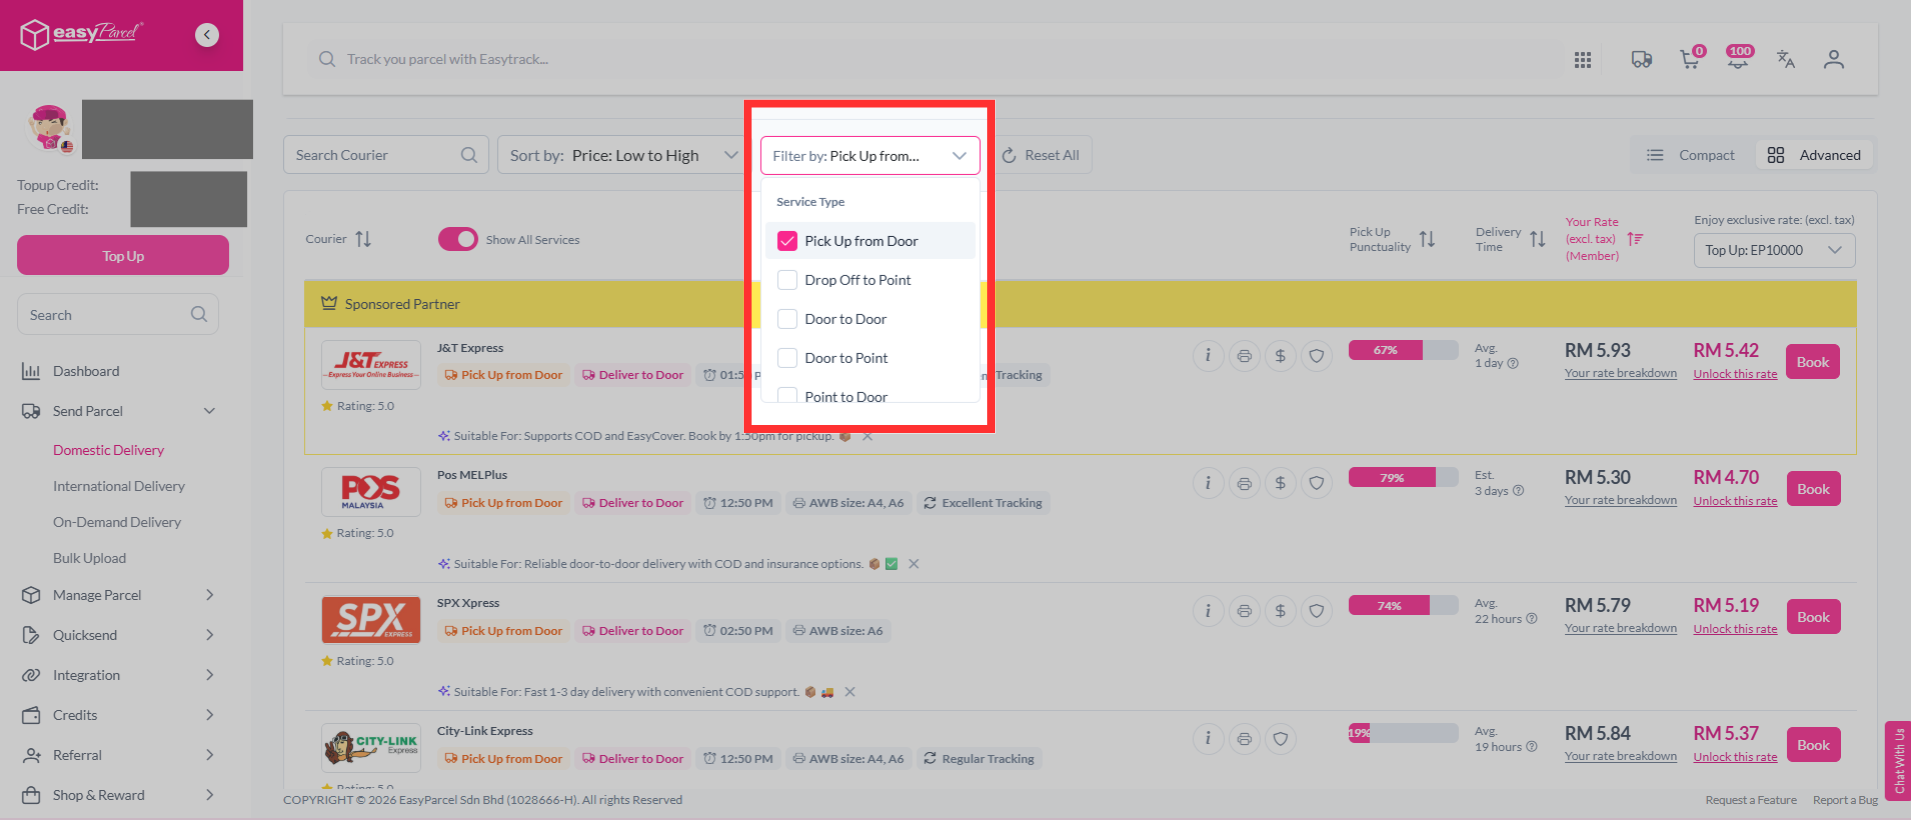Click J&T Express 67% punctuality bar
This screenshot has width=1911, height=820.
click(x=1403, y=350)
